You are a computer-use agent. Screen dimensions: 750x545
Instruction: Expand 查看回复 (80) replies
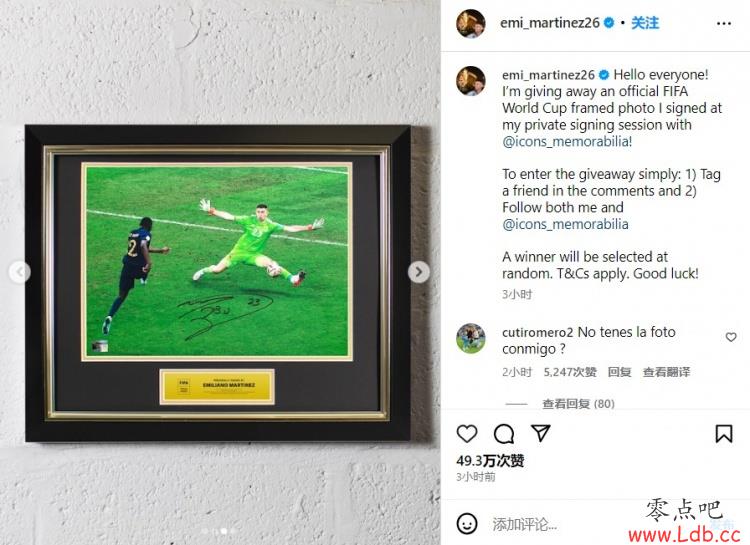[578, 404]
